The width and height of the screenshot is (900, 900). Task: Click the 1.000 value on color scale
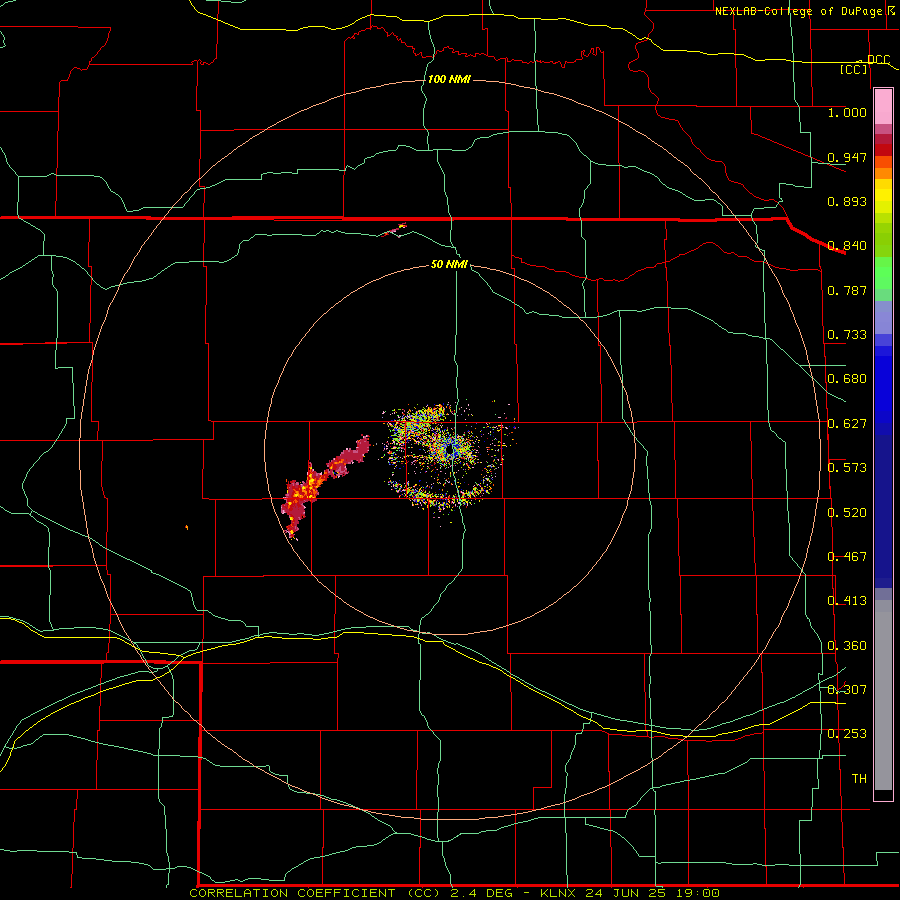coord(847,112)
